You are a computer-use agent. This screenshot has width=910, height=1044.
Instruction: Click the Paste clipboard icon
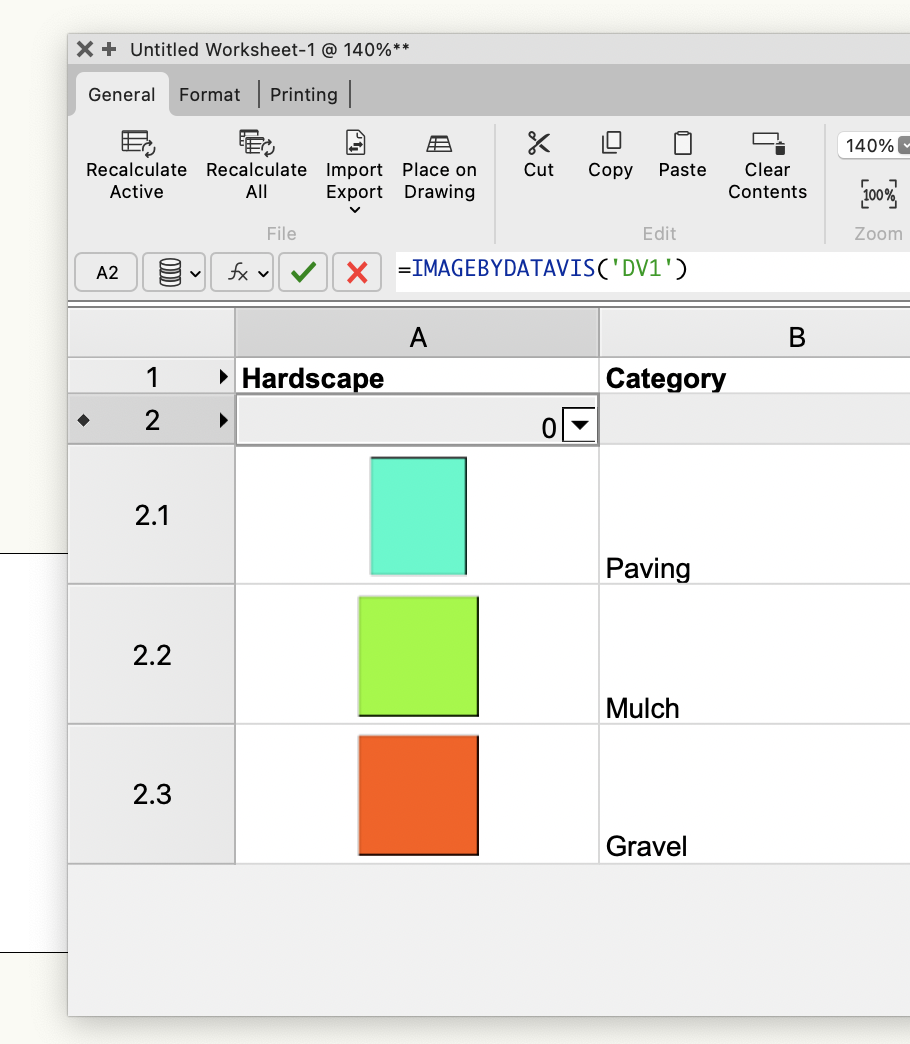682,143
